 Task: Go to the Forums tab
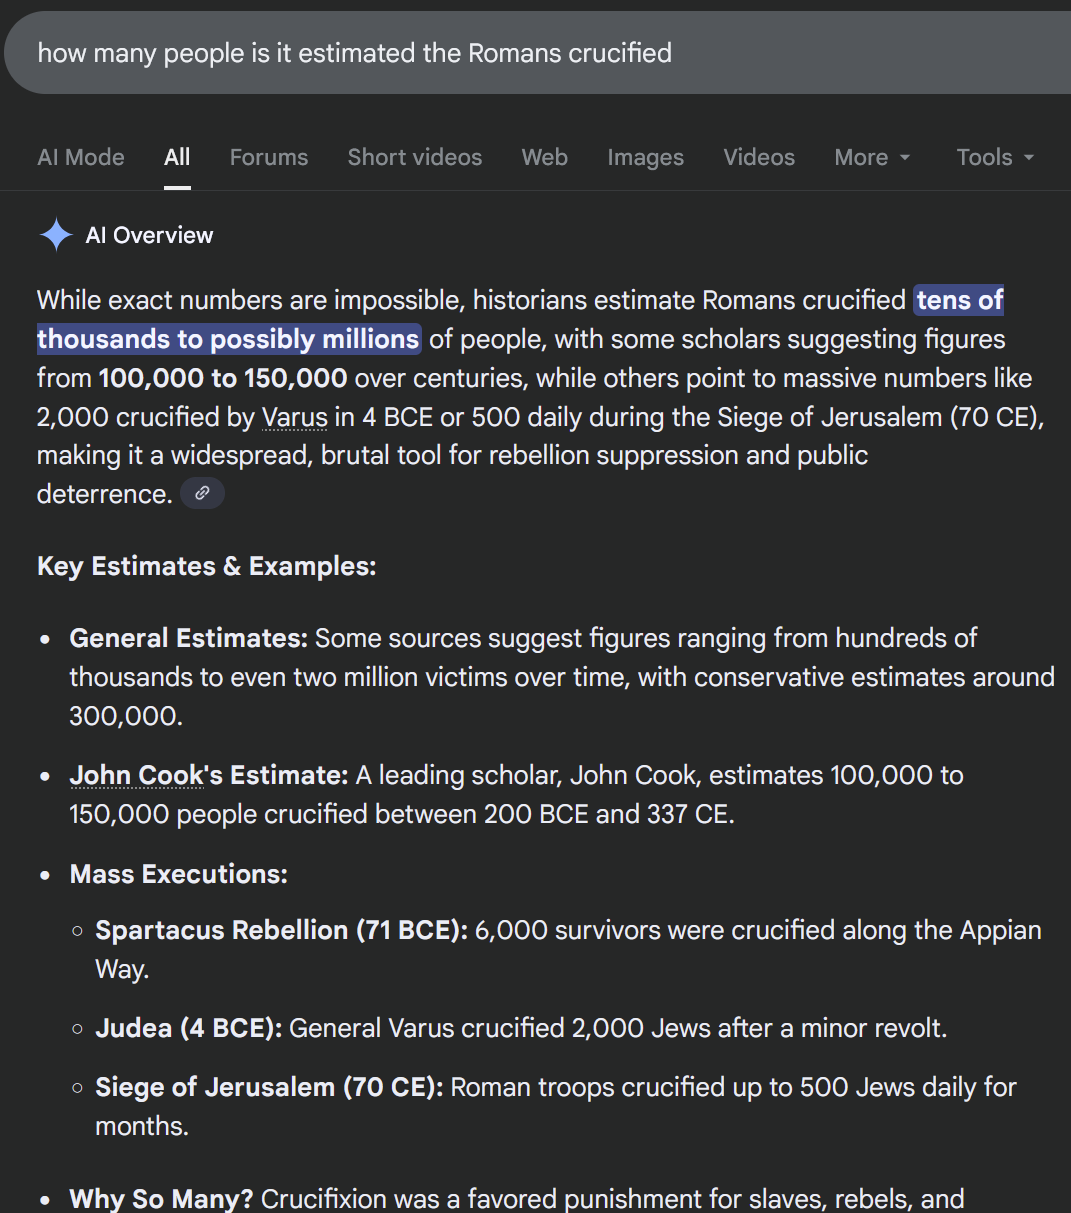pos(269,157)
